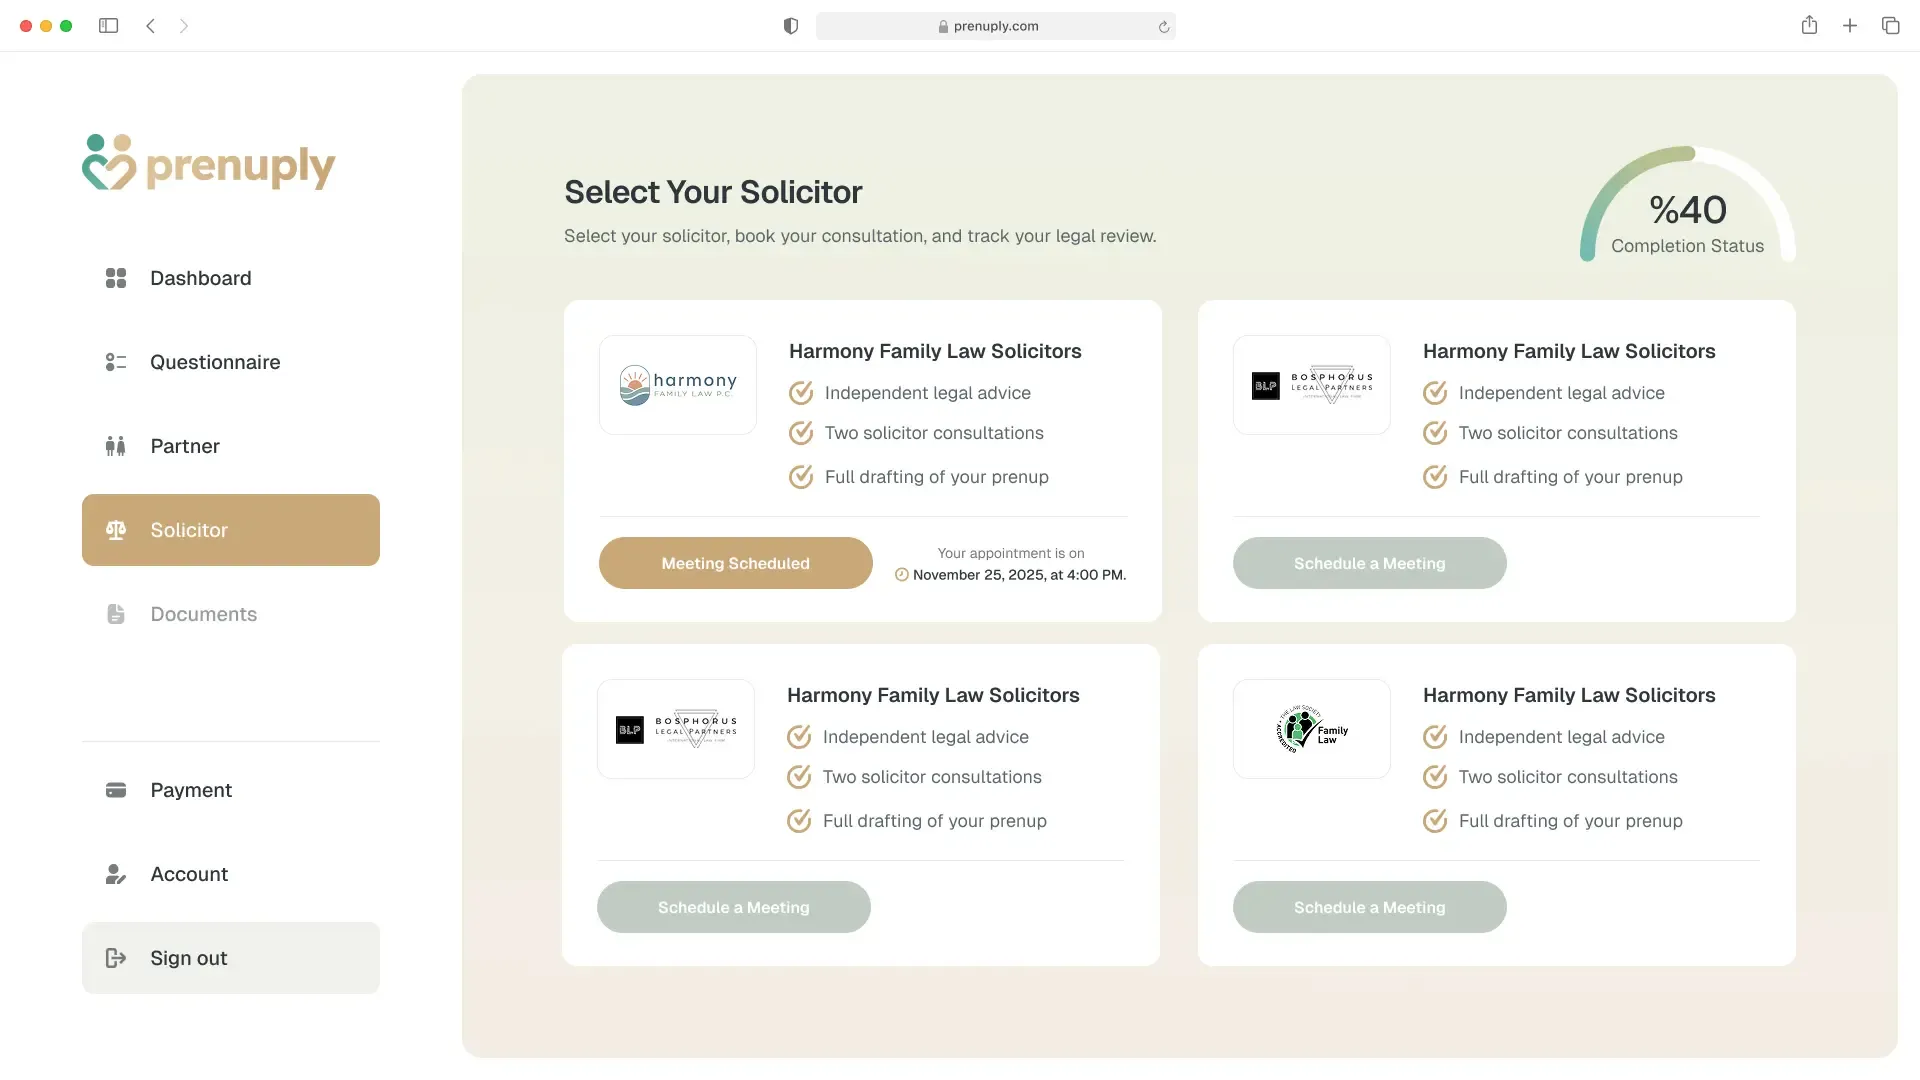Click the Documents file icon
This screenshot has width=1920, height=1080.
click(x=116, y=614)
